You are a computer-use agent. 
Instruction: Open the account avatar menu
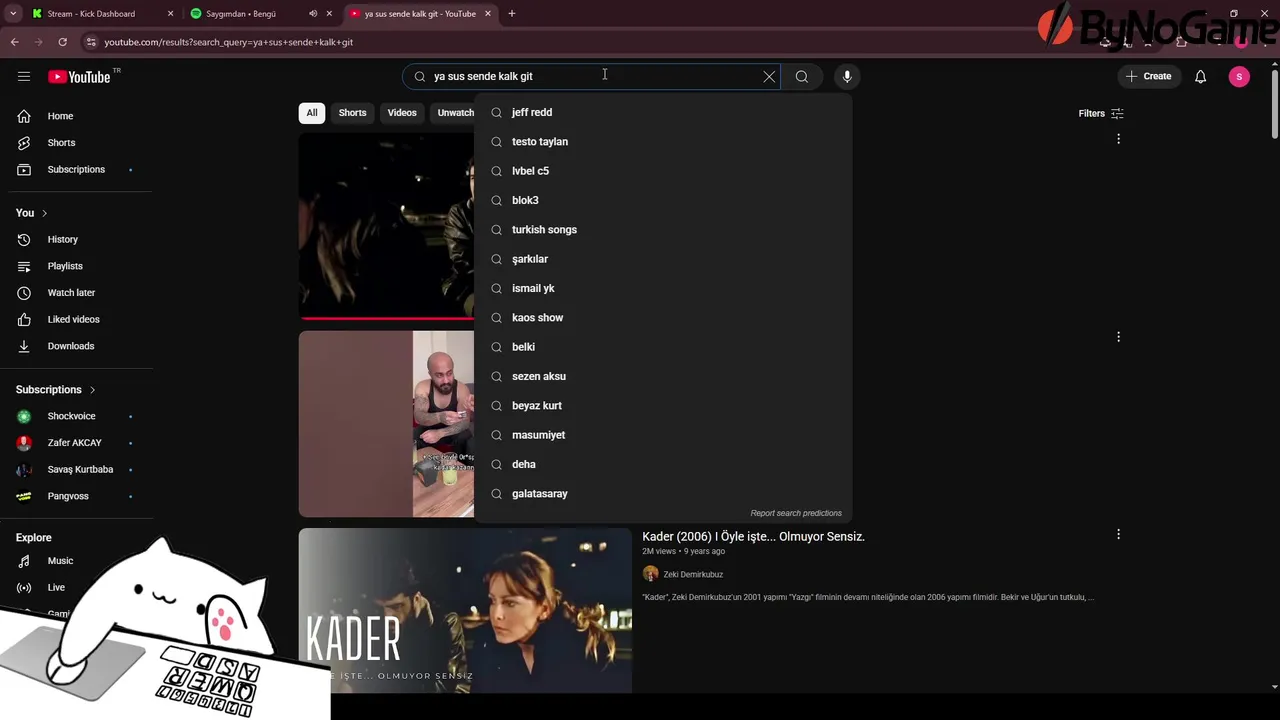[x=1239, y=76]
